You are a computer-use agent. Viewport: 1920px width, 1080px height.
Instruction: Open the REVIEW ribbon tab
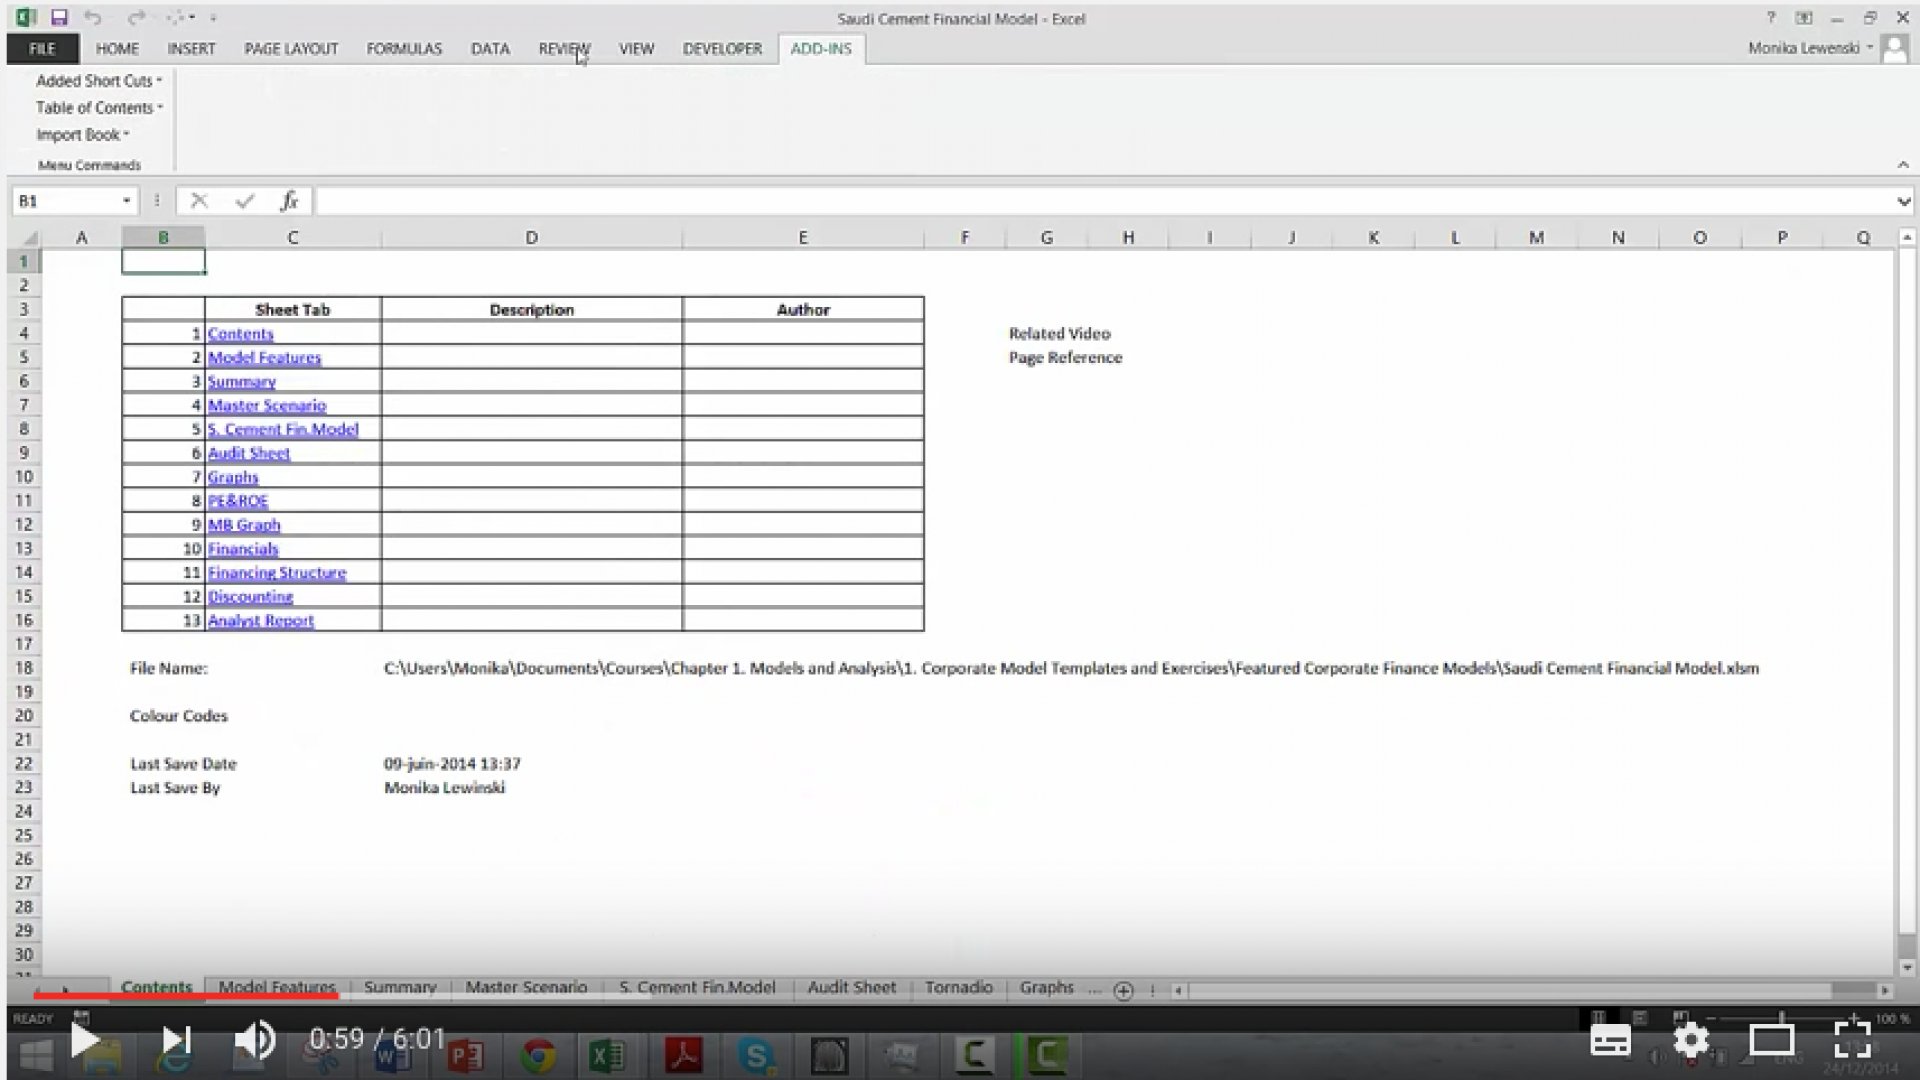(x=564, y=48)
